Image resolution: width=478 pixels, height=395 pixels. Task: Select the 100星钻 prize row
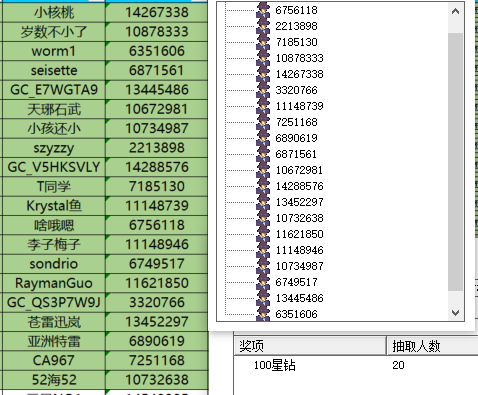point(356,365)
